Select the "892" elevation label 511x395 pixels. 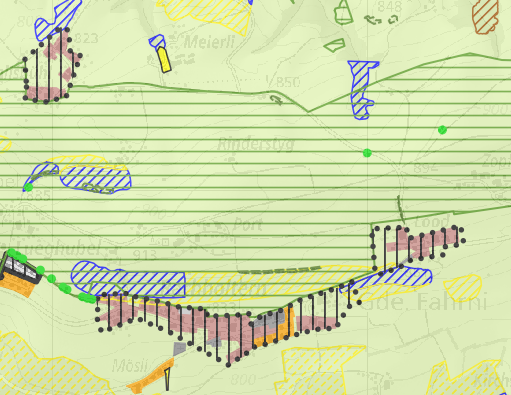point(425,167)
